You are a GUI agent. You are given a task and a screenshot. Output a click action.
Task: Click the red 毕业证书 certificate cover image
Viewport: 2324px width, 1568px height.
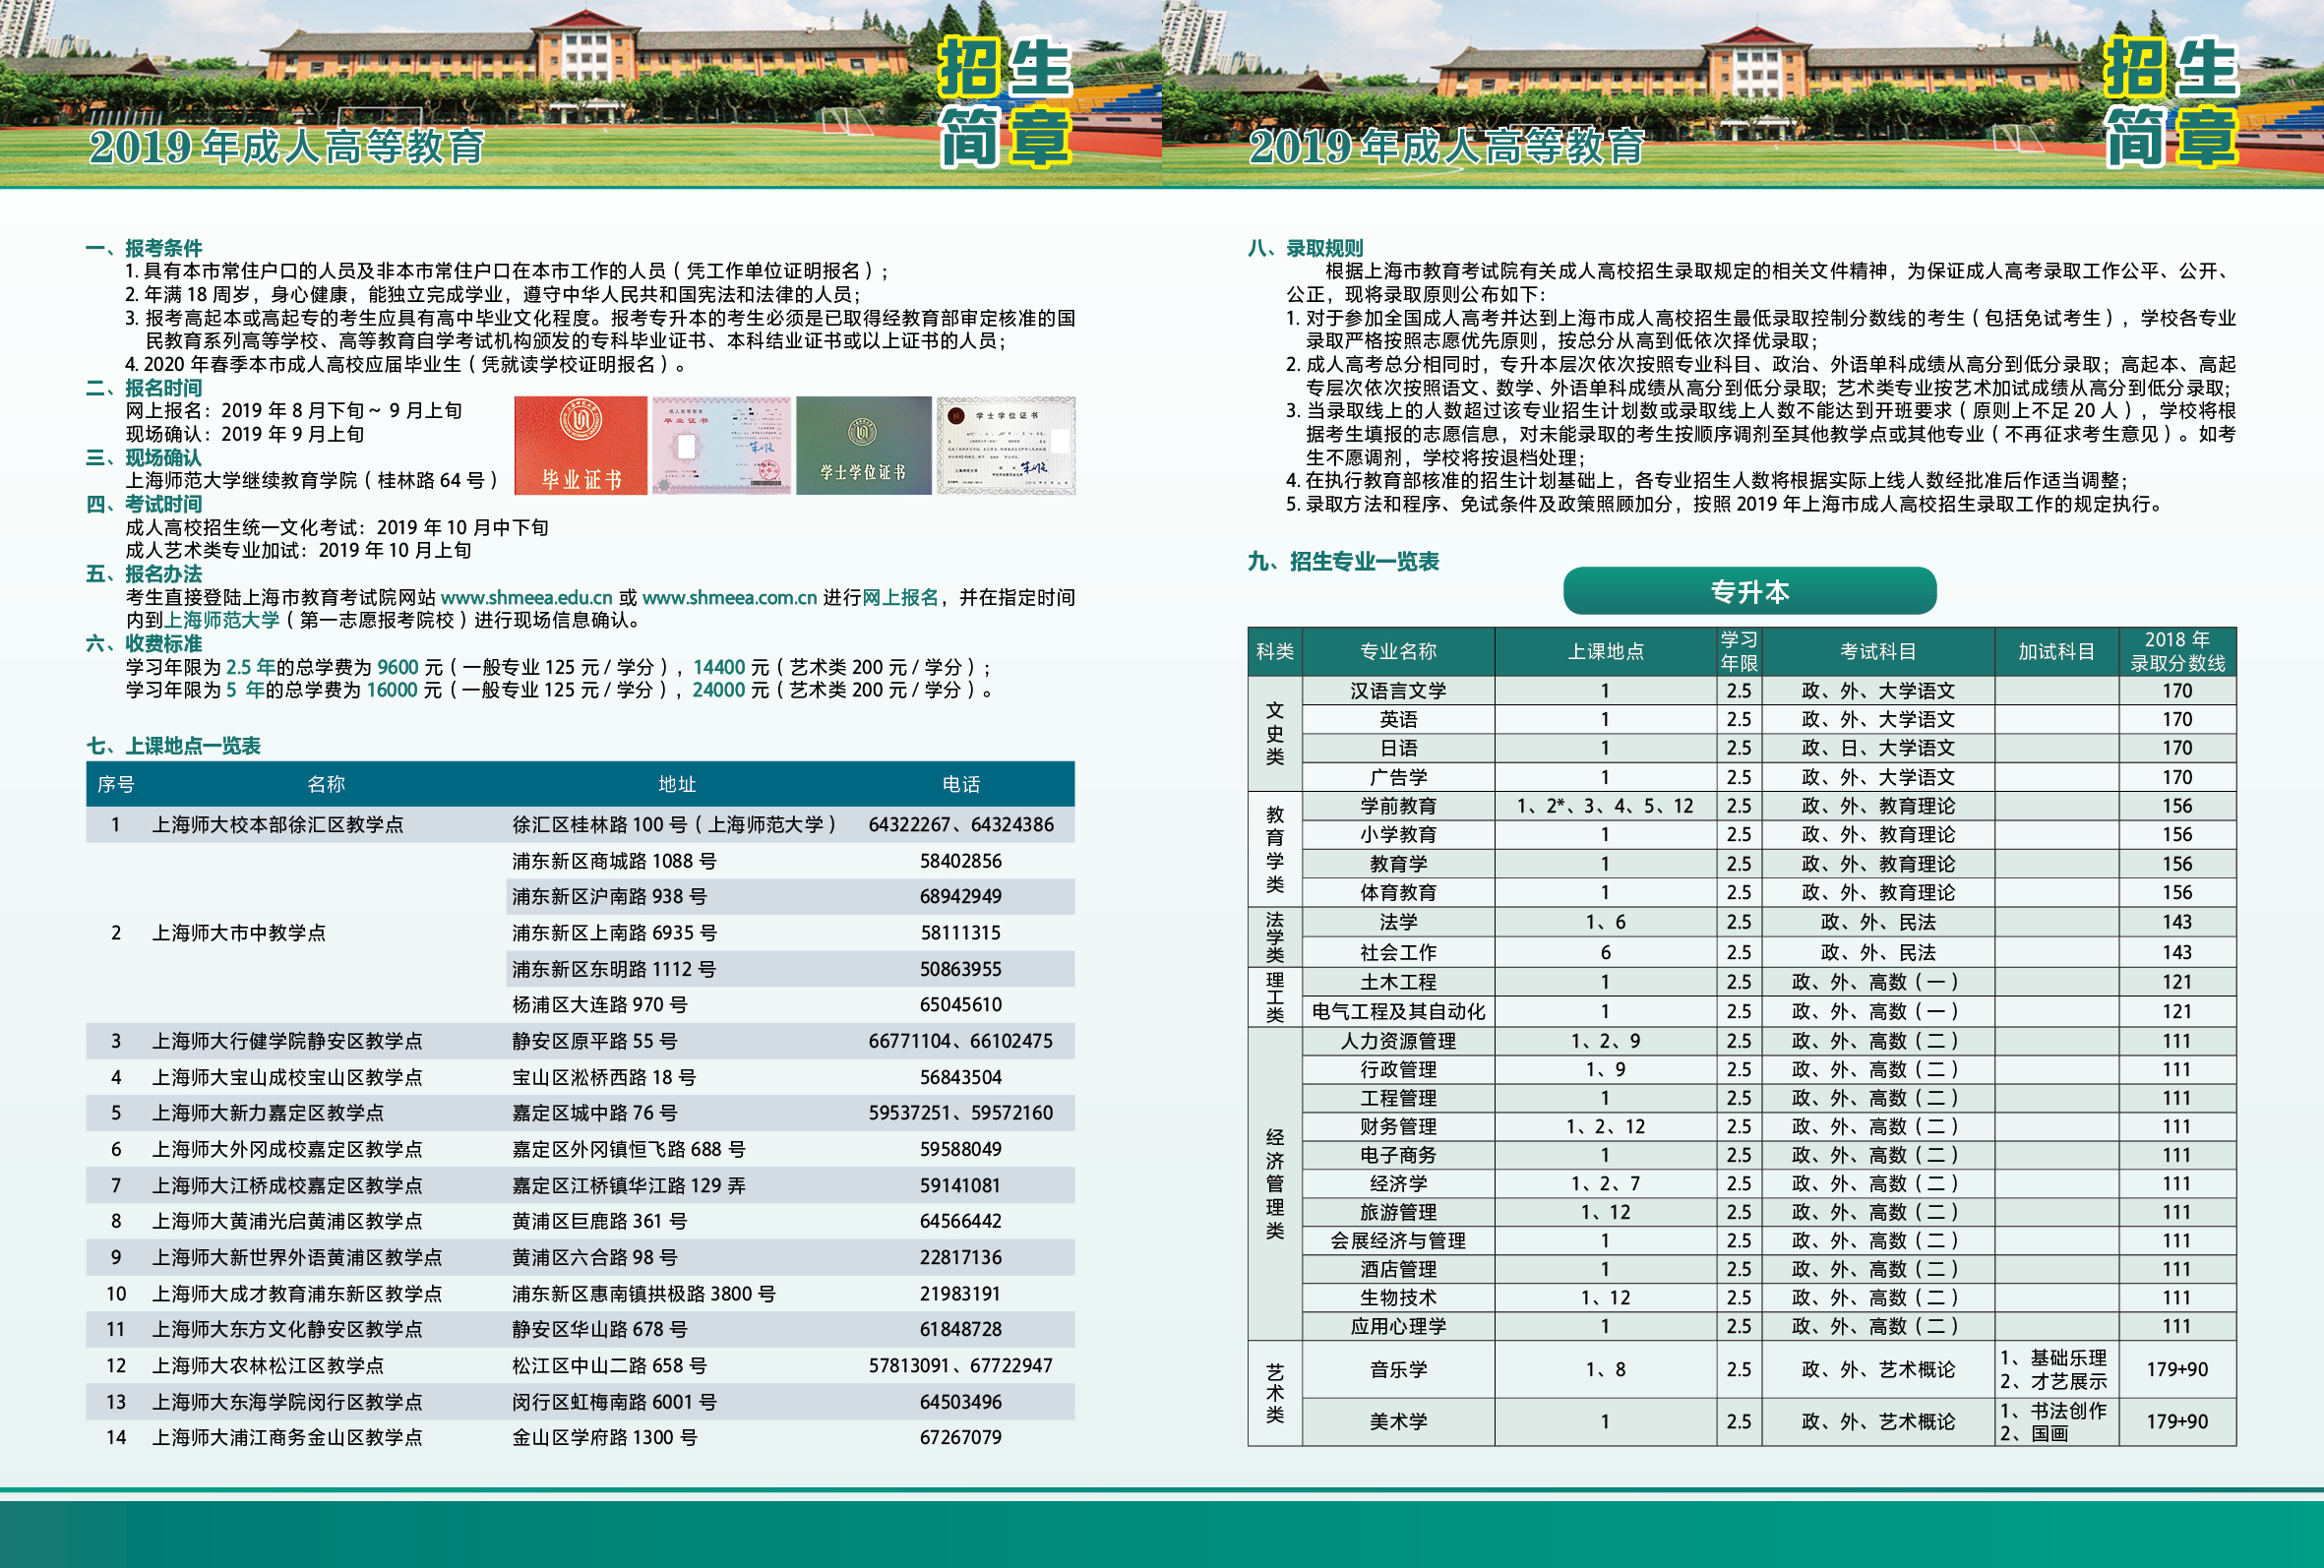click(580, 445)
